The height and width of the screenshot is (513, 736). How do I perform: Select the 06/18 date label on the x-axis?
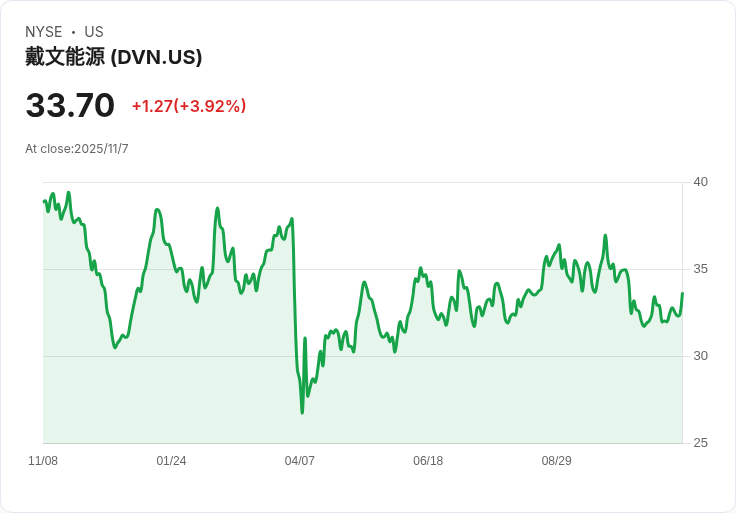pos(428,461)
